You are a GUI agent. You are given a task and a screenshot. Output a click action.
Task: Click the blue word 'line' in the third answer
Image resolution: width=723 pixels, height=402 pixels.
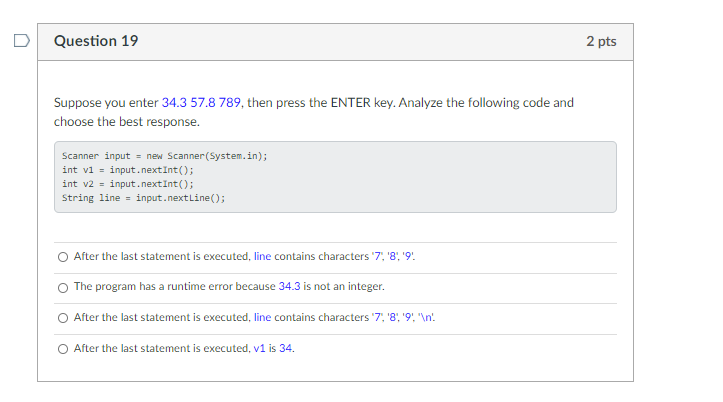tap(262, 318)
